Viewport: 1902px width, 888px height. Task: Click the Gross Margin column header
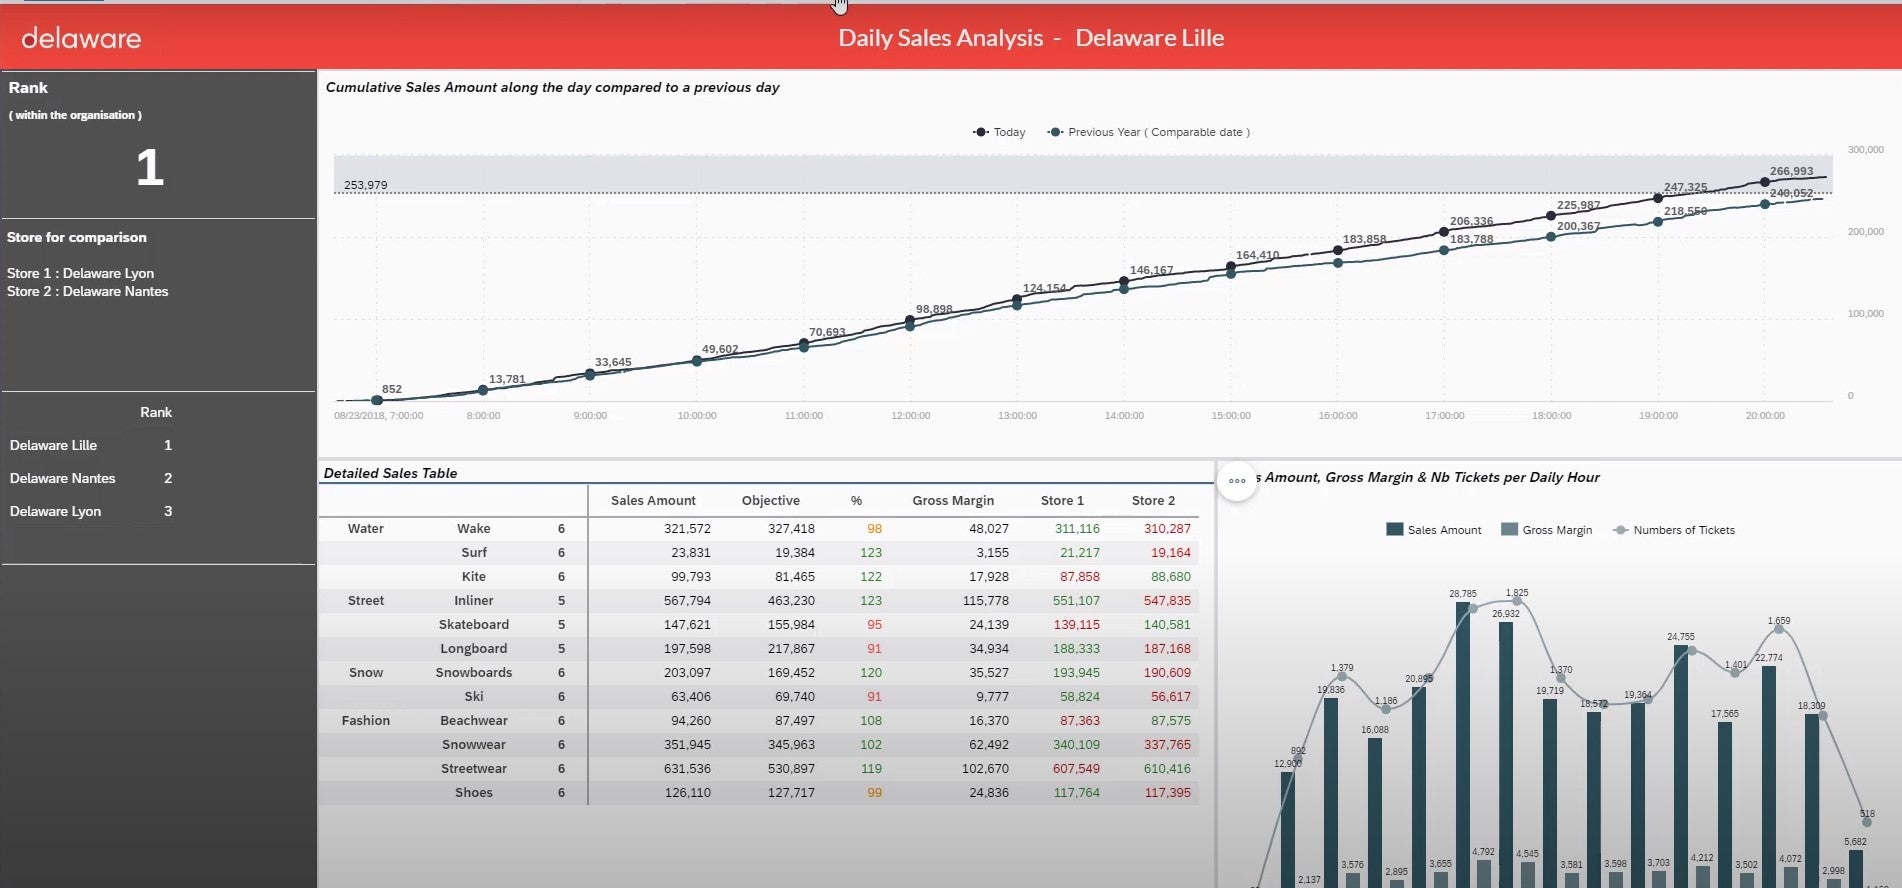point(952,501)
